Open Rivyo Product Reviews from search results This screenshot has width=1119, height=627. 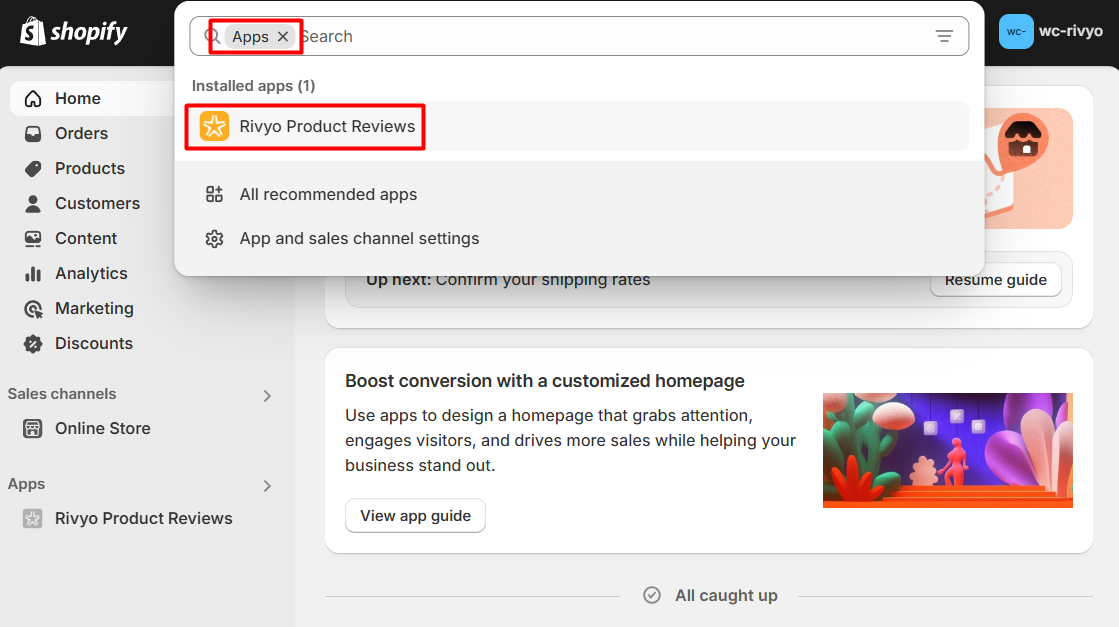pyautogui.click(x=577, y=126)
